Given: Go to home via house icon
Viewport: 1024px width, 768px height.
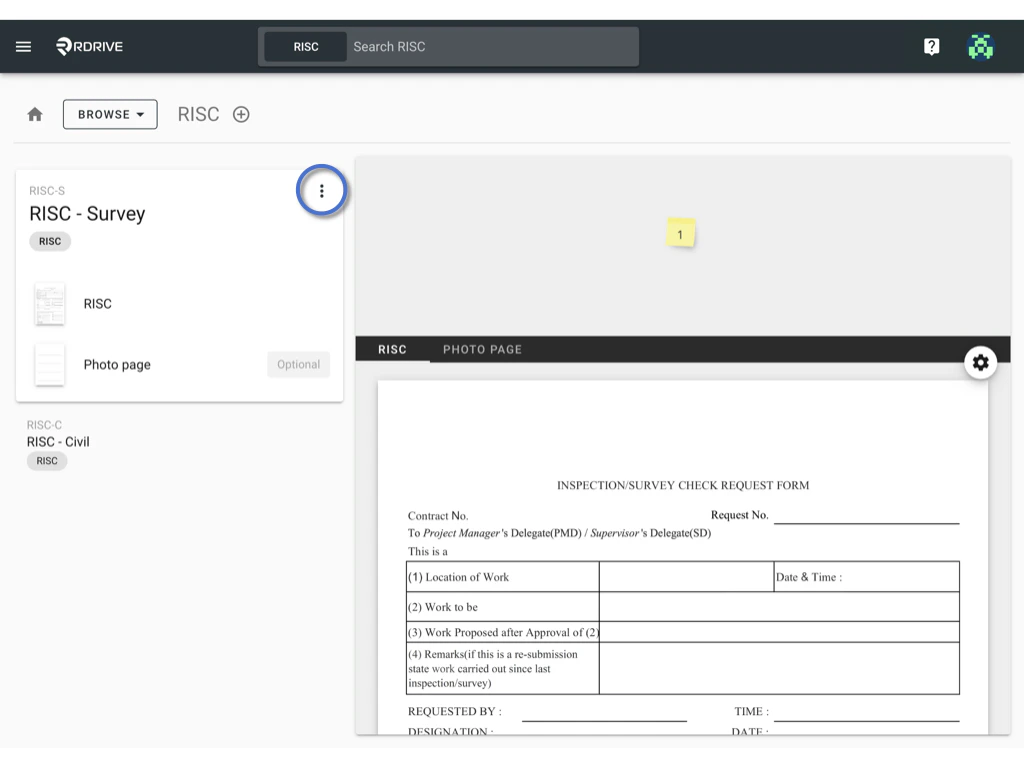Looking at the screenshot, I should (35, 114).
